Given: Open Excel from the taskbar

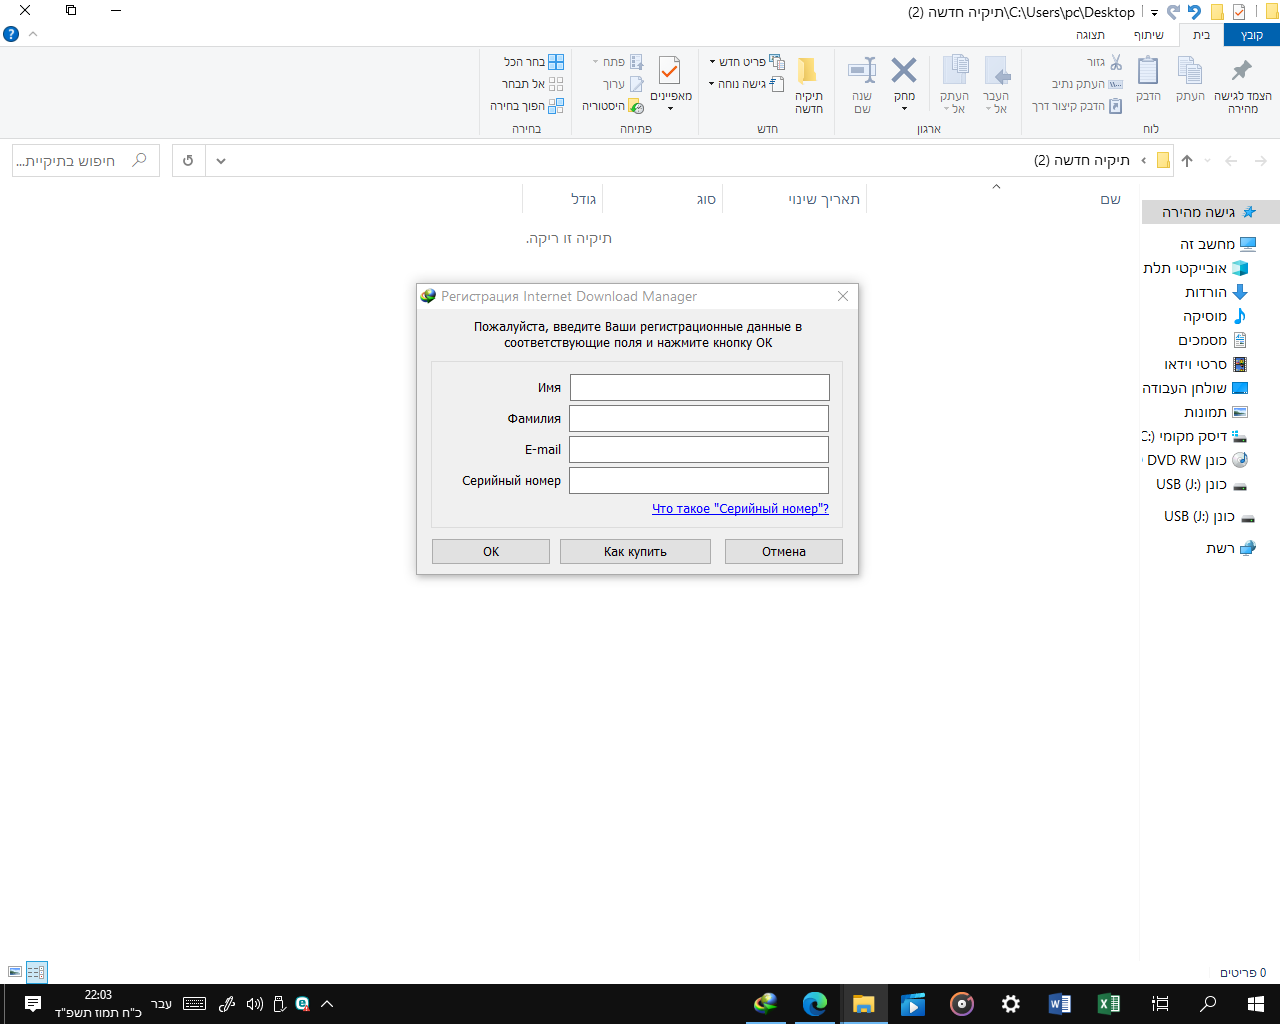Looking at the screenshot, I should click(x=1109, y=1004).
